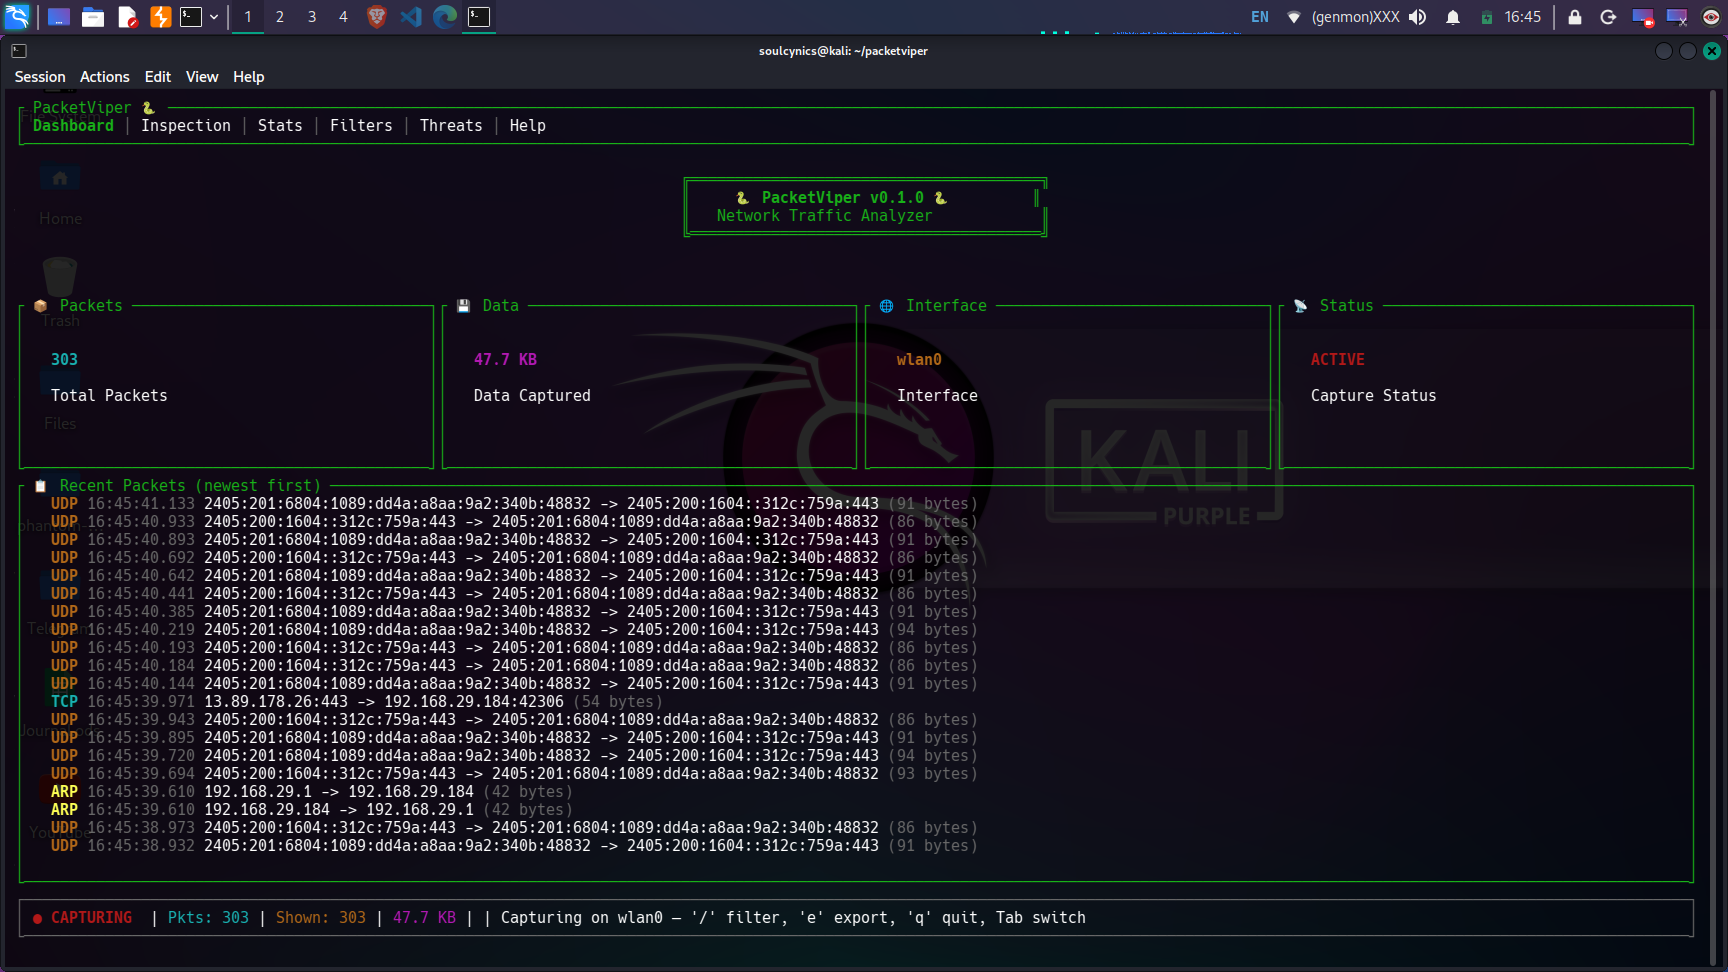Open Microsoft Edge from the panel

[445, 17]
